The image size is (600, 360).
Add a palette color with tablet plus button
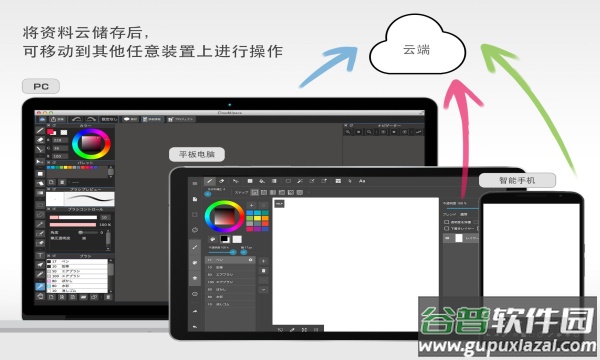[251, 205]
